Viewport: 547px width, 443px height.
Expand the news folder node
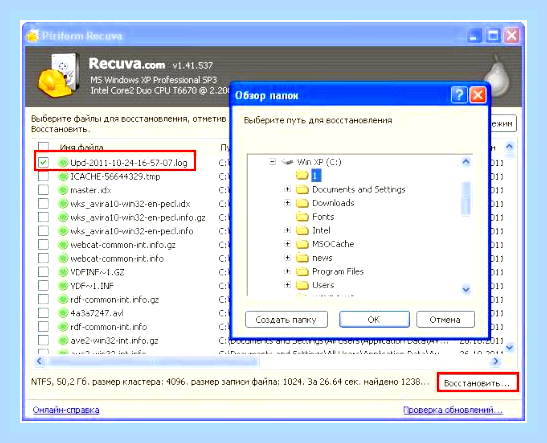point(287,258)
